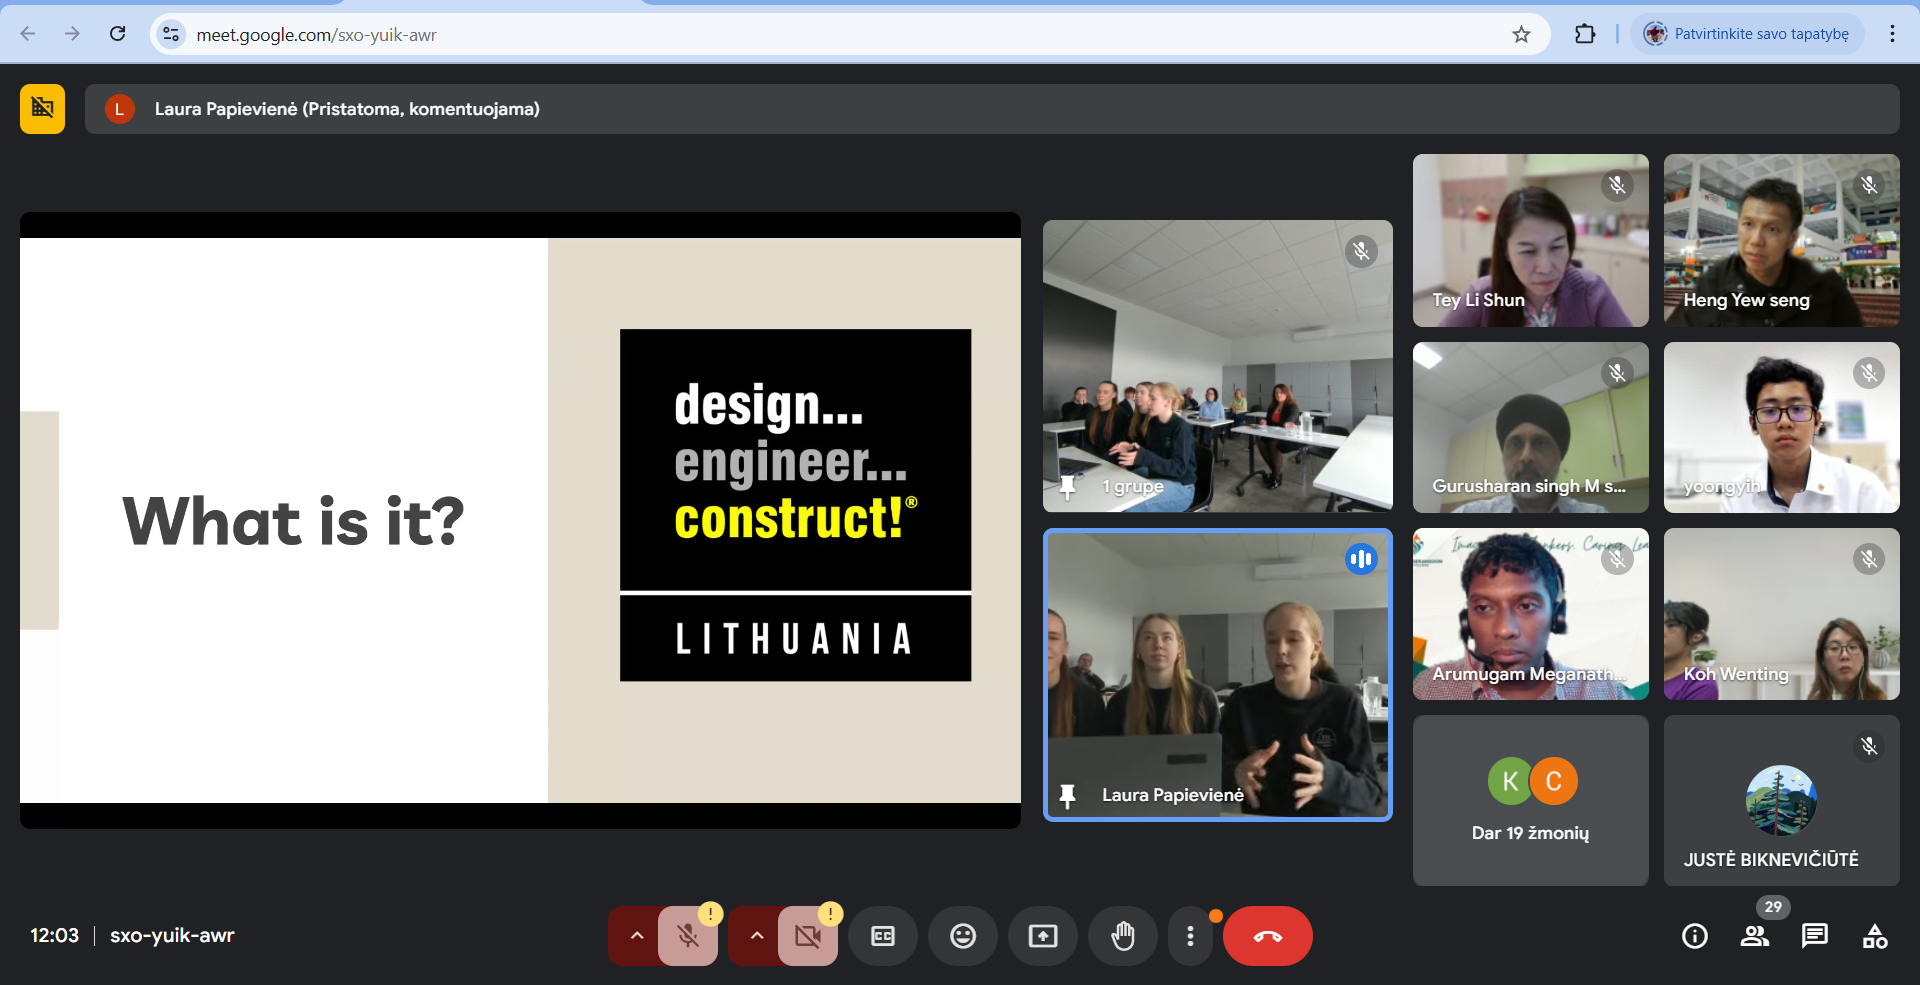The width and height of the screenshot is (1920, 985).
Task: Expand the microphone audio settings arrow
Action: [636, 936]
